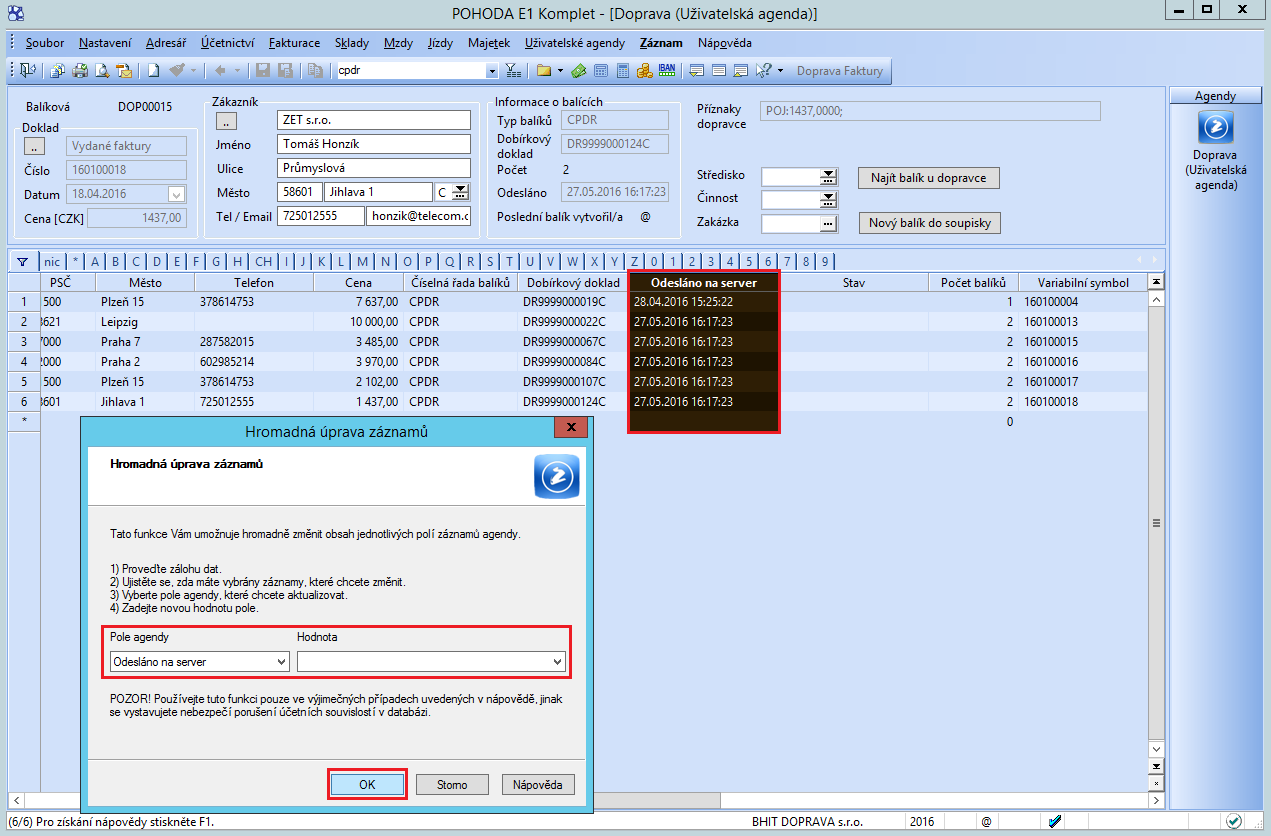This screenshot has width=1271, height=836.
Task: Expand the Hodnota dropdown
Action: (x=556, y=662)
